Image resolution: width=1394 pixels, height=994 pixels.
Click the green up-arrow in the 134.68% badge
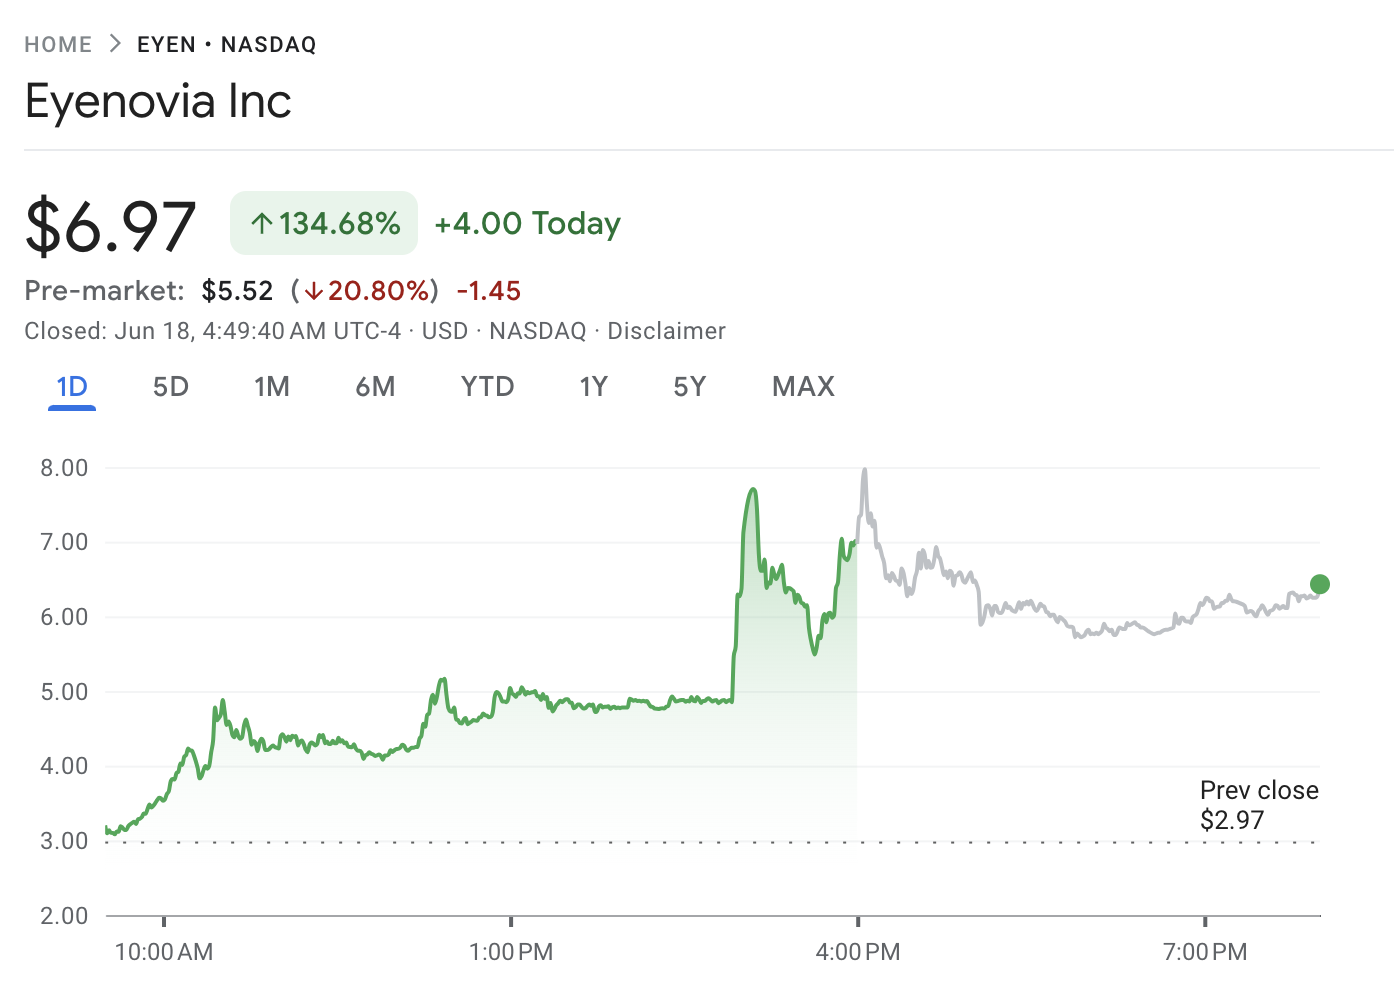[262, 224]
